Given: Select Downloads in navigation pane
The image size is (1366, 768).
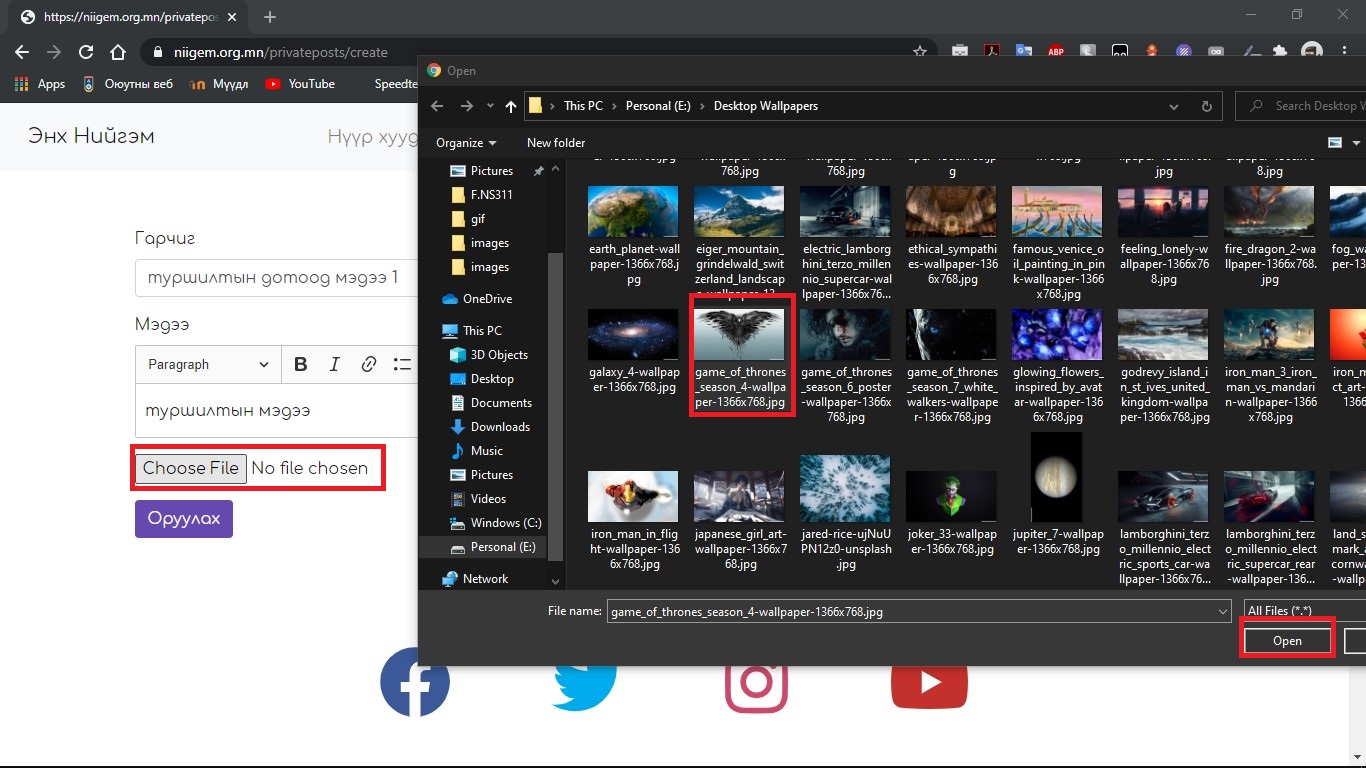Looking at the screenshot, I should 500,427.
